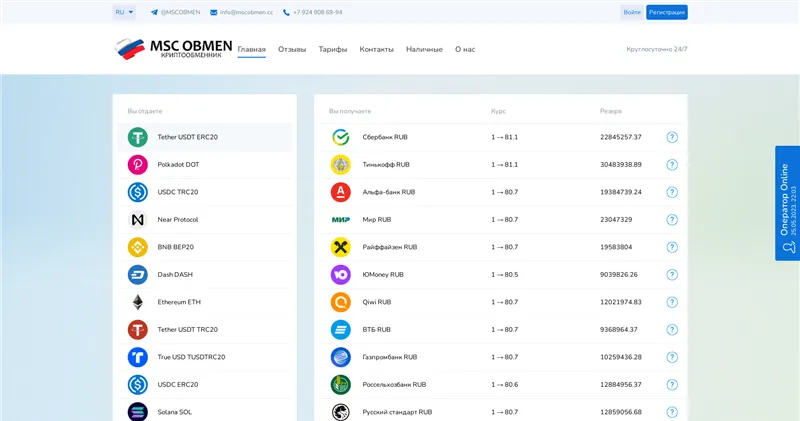Open help icon for Мир RUB row
This screenshot has width=800, height=421.
point(672,220)
